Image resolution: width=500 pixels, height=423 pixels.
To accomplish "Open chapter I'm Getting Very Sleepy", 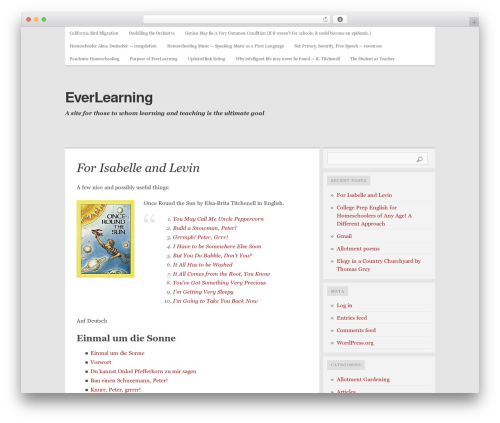I will [x=203, y=292].
